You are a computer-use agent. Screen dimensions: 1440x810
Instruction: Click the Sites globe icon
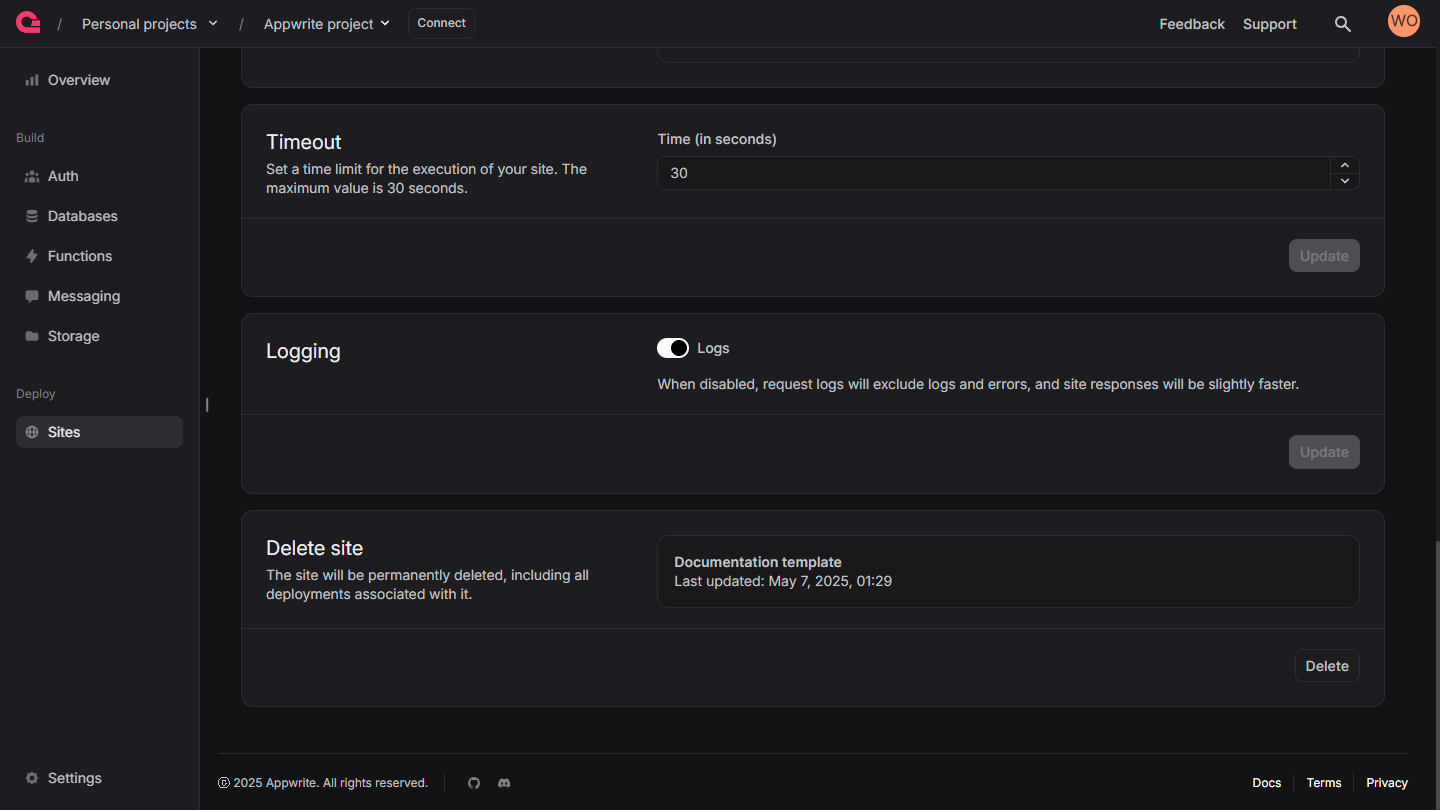pos(32,432)
